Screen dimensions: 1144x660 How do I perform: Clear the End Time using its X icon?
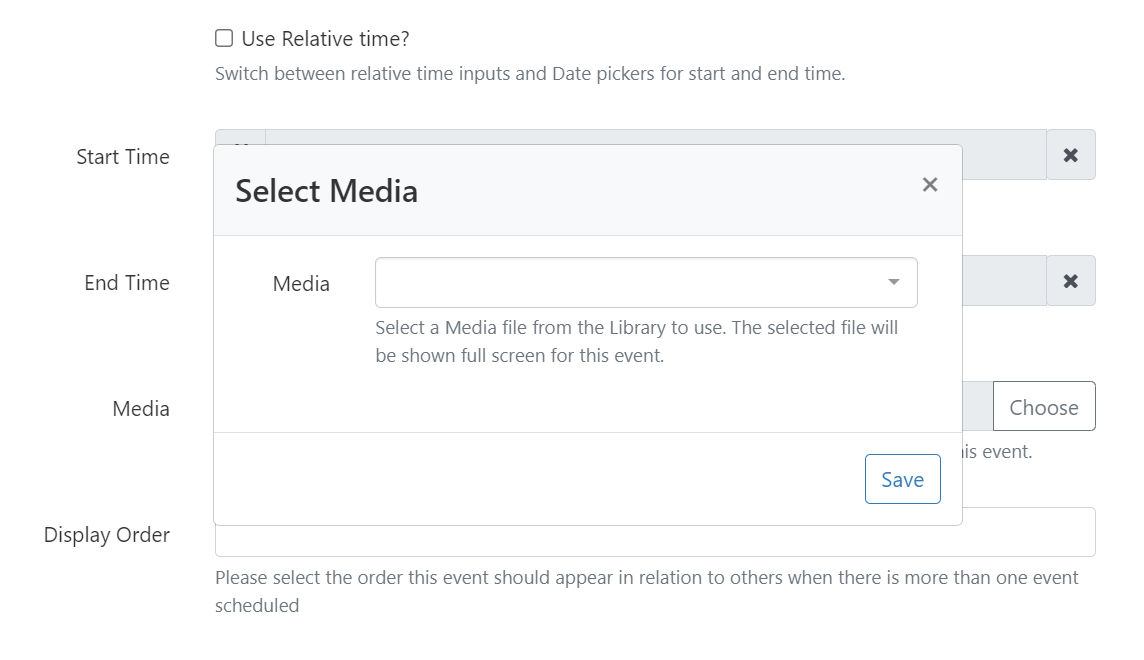click(1071, 281)
